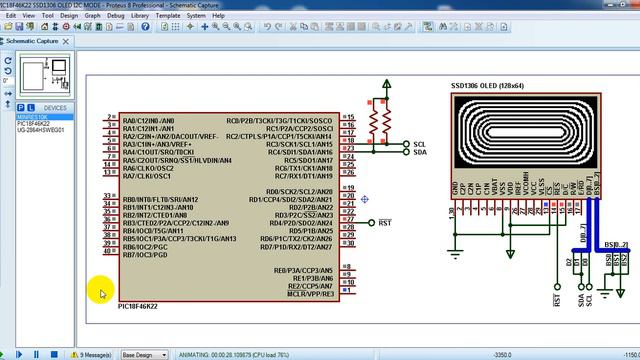Open the Template menu
The image size is (640, 360).
pyautogui.click(x=168, y=16)
